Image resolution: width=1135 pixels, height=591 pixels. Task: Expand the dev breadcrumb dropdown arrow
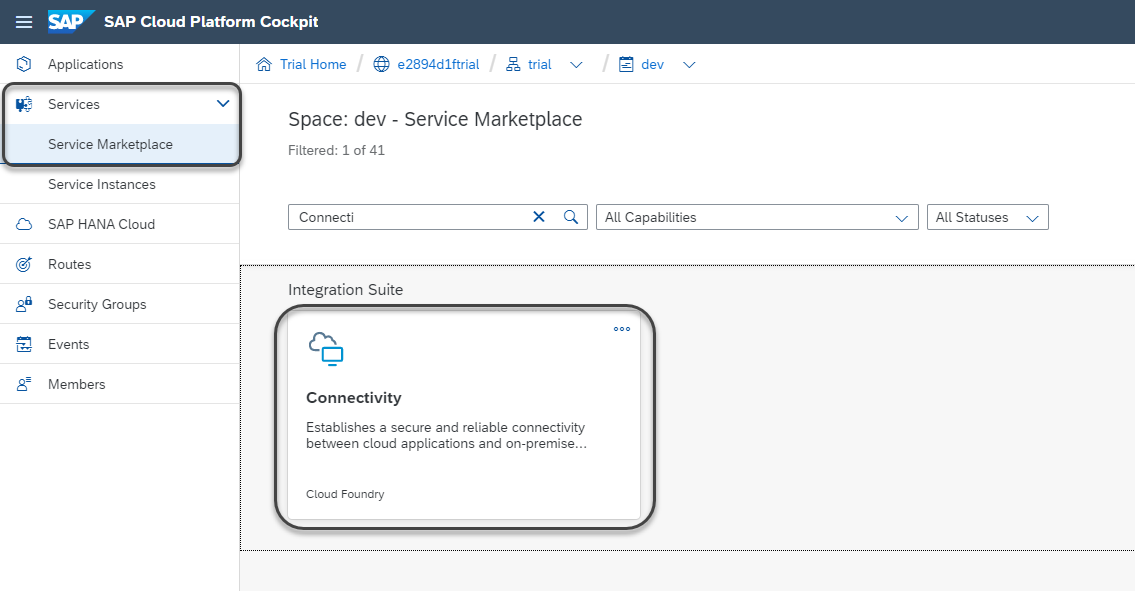[x=689, y=64]
